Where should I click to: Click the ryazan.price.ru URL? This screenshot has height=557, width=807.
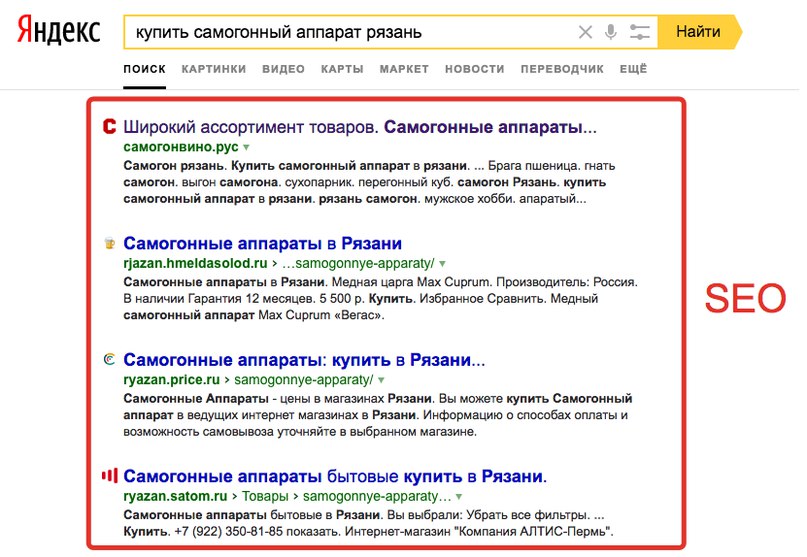(171, 380)
